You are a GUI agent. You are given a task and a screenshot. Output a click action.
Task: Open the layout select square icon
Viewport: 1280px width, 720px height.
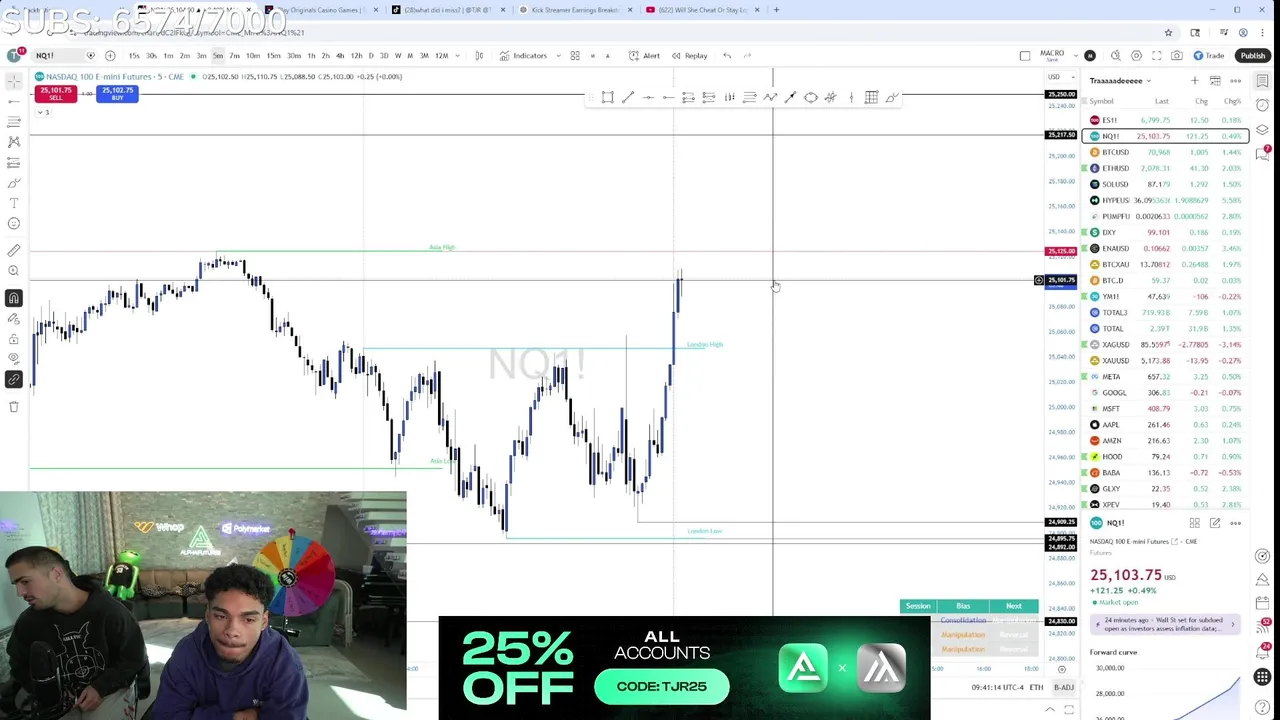pos(1025,55)
